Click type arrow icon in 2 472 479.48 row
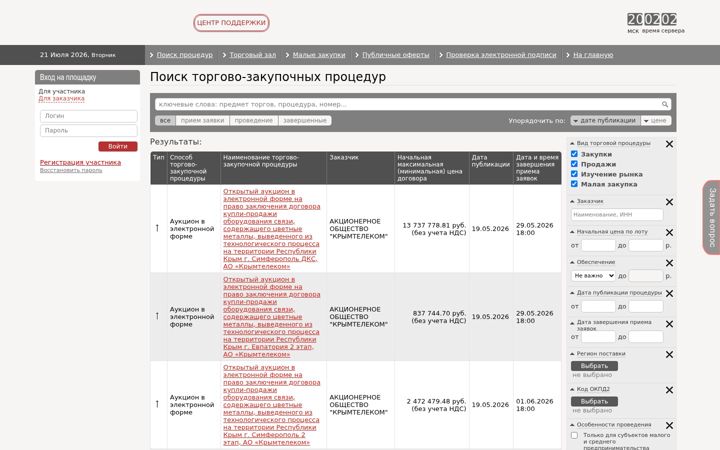 tap(157, 404)
